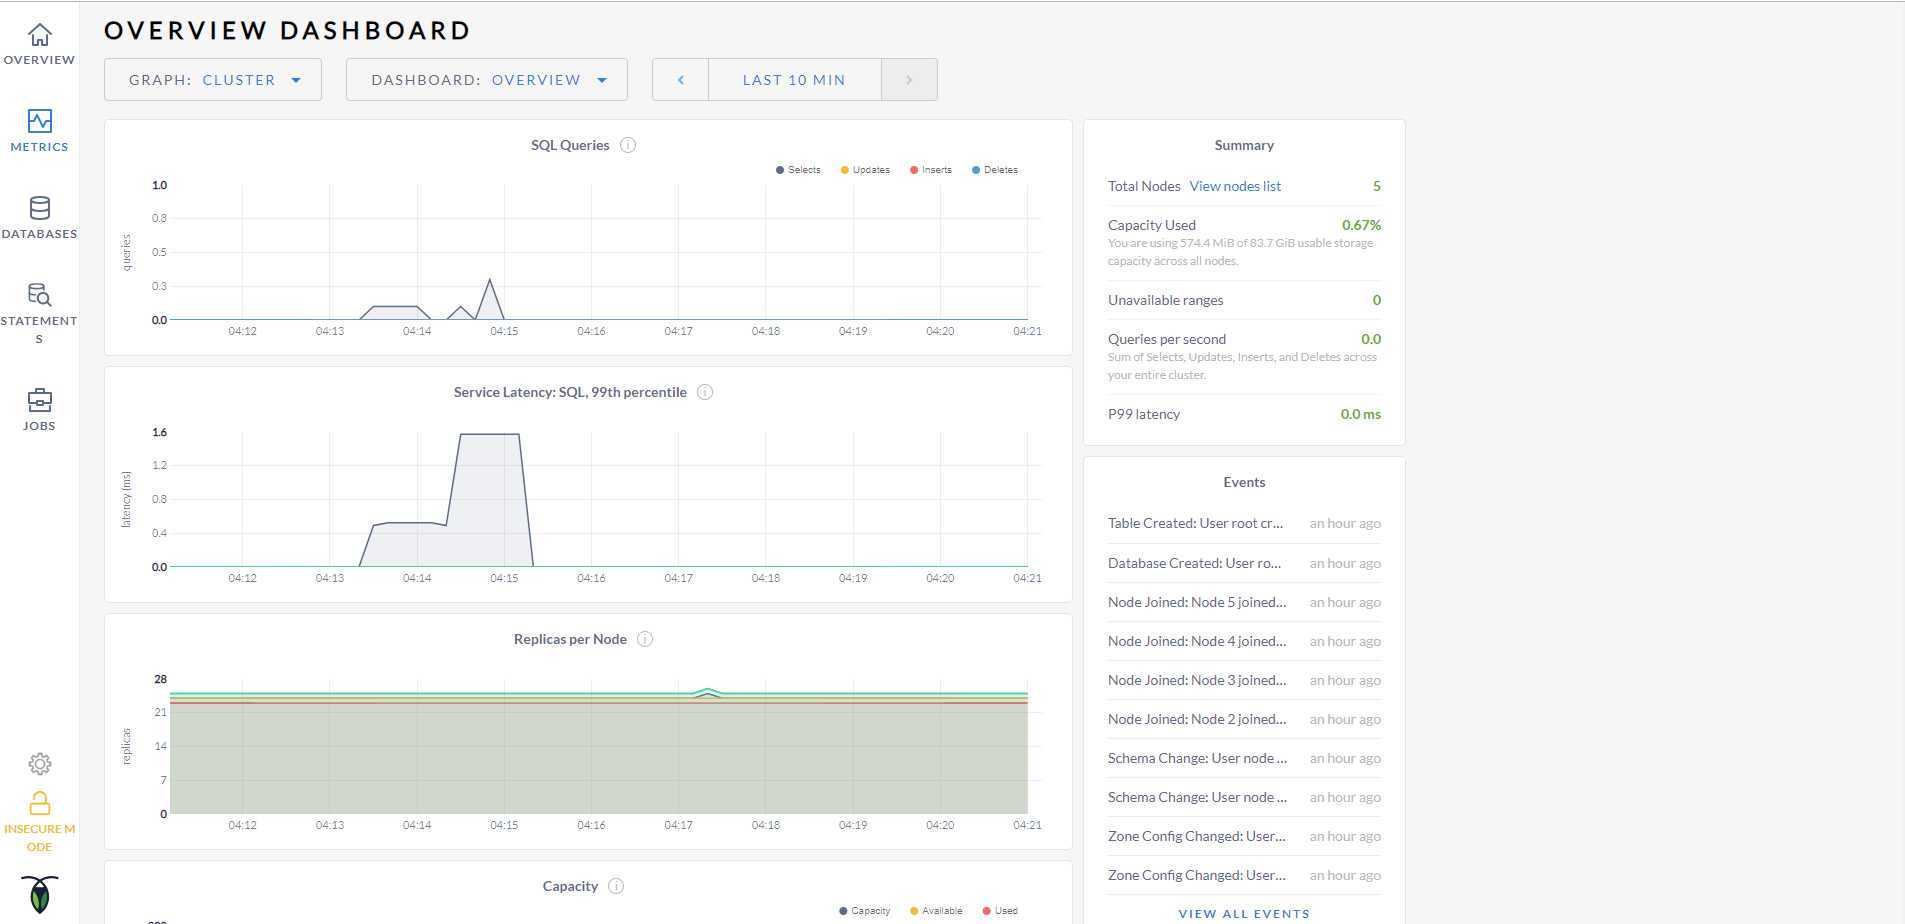Go to next time range arrow

pos(909,80)
